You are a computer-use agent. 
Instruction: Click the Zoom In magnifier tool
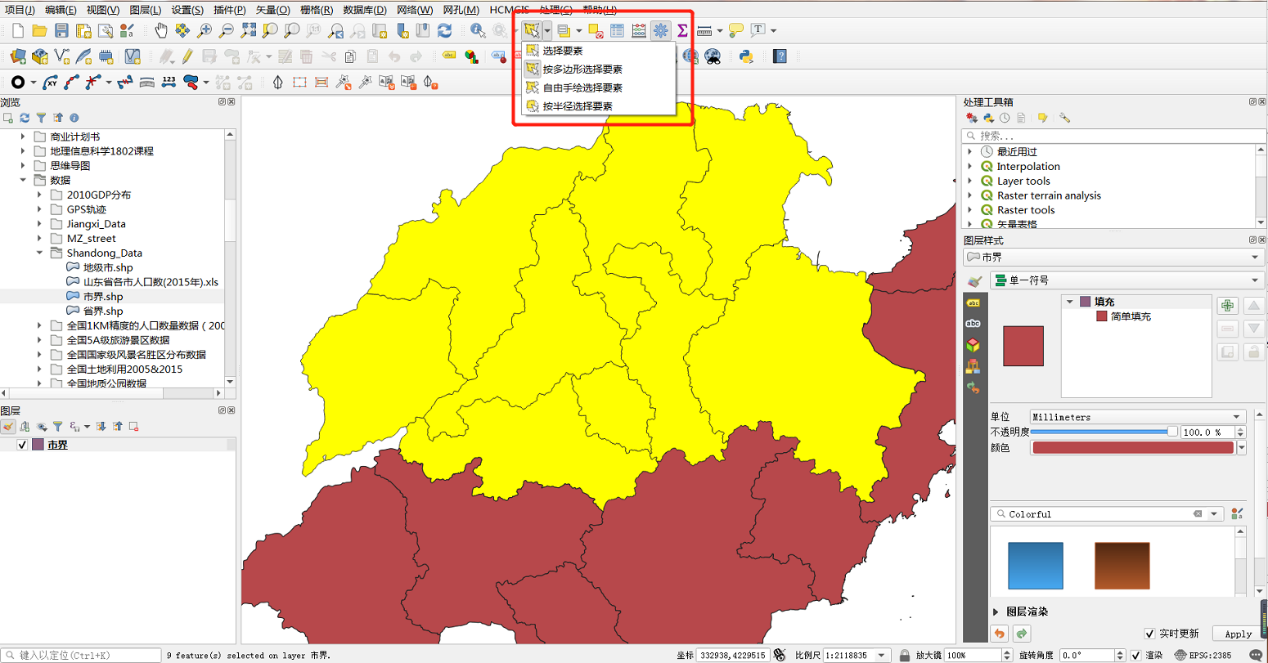[205, 31]
